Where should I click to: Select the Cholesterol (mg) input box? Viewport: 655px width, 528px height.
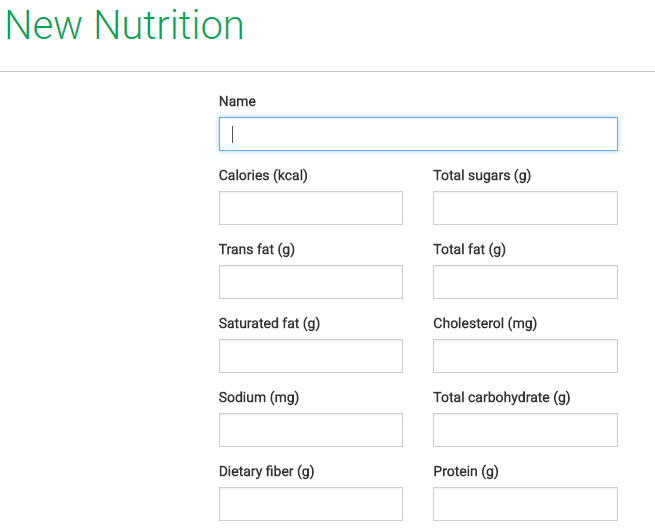(x=525, y=356)
